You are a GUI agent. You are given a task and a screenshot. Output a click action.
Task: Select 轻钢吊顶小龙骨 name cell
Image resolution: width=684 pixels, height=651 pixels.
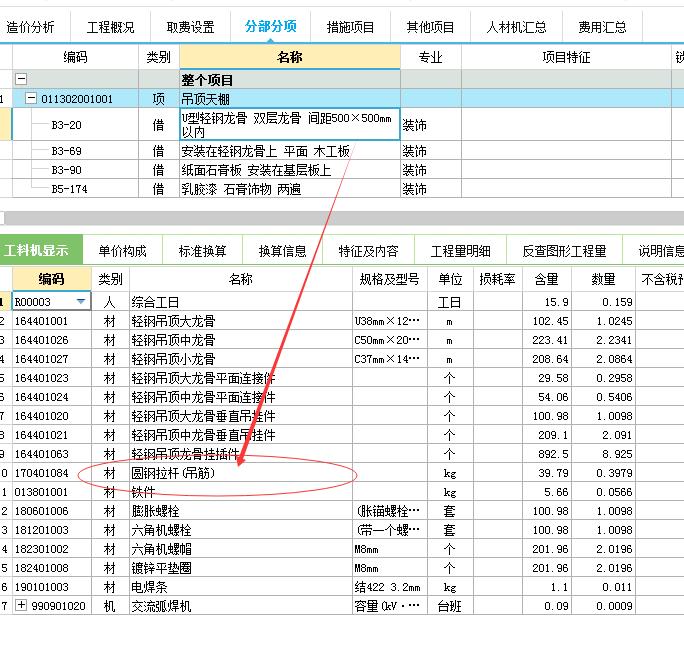241,359
